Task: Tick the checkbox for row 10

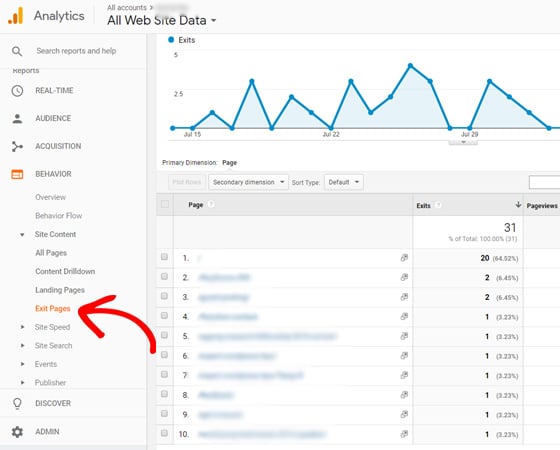Action: [x=164, y=434]
